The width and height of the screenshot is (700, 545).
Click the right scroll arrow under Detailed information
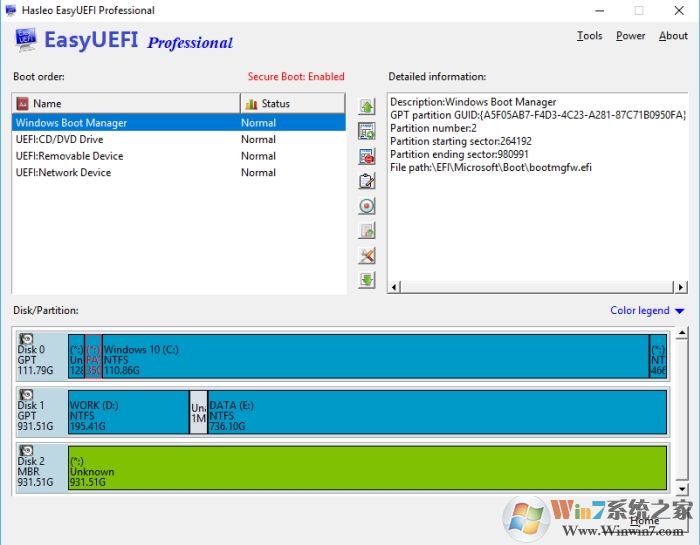(x=680, y=287)
